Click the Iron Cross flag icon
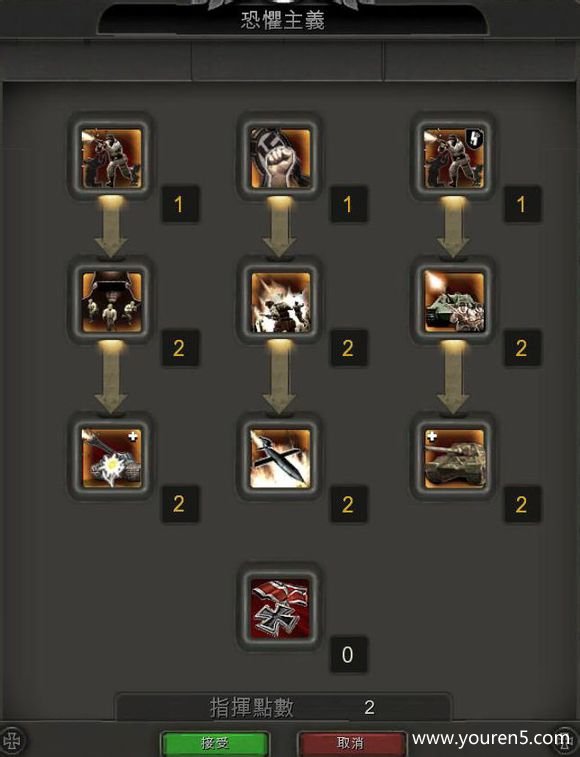 280,608
